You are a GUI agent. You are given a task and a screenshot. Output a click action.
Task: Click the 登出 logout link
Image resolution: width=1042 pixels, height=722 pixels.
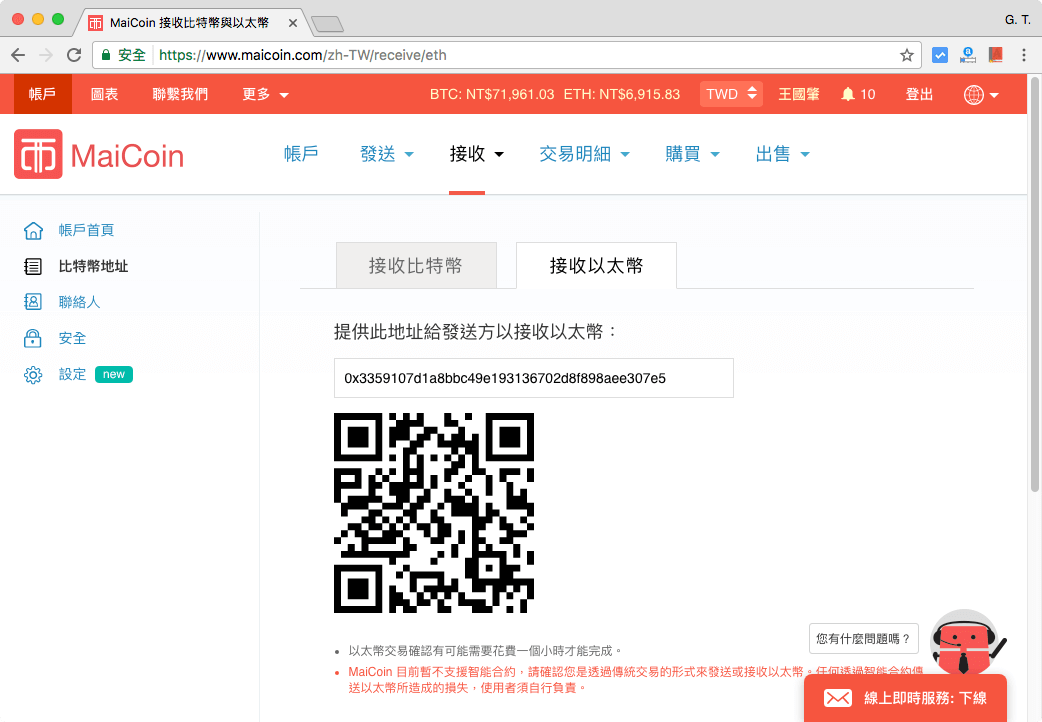point(919,94)
